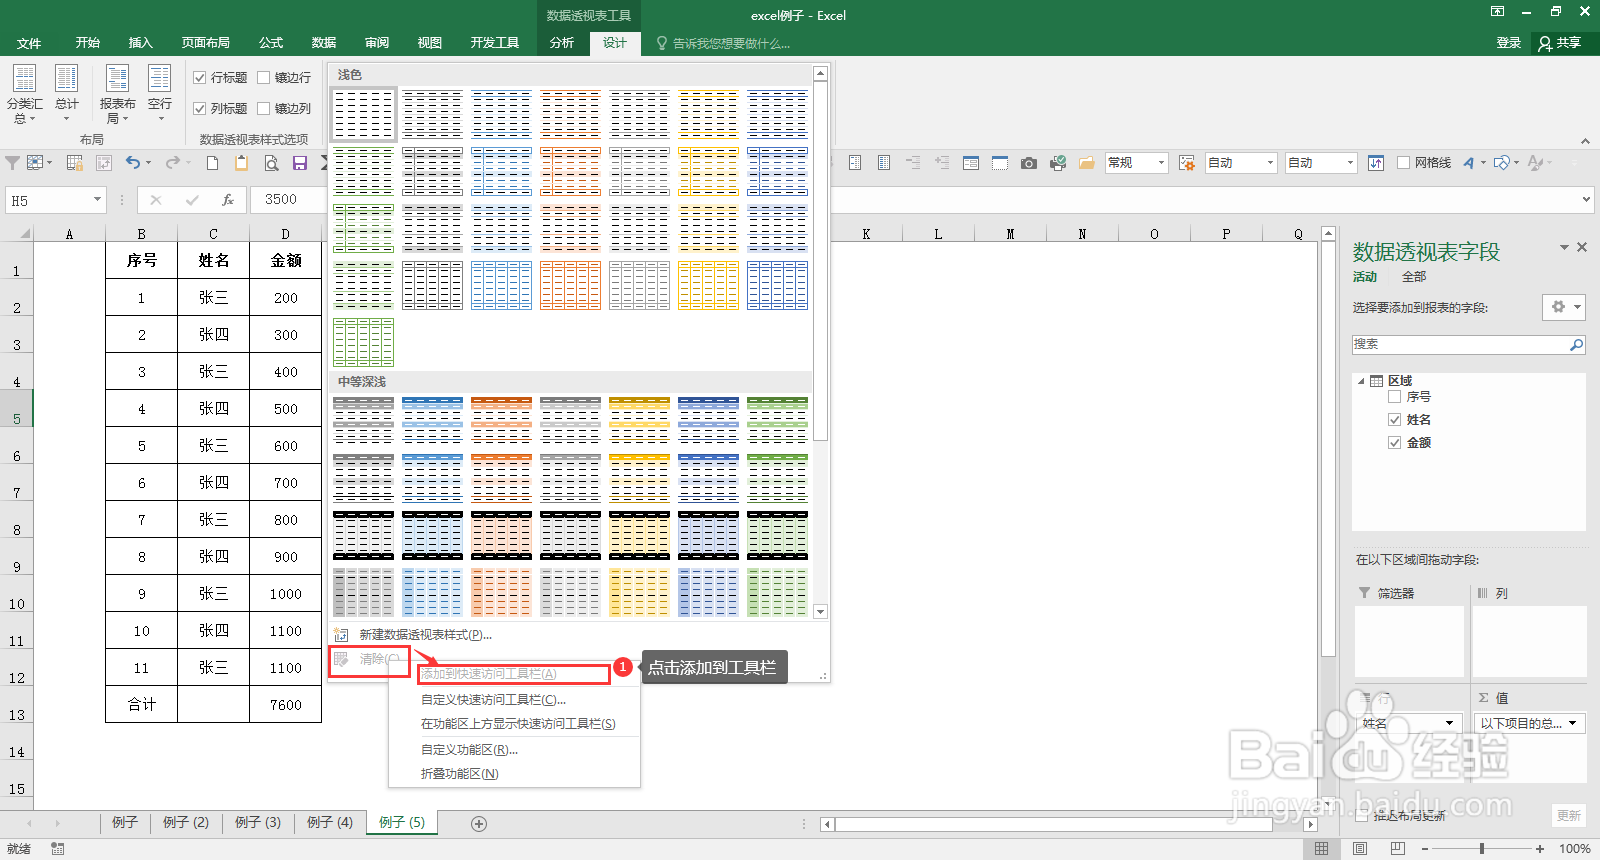
Task: Expand the formula bar chevron
Action: coord(1586,200)
